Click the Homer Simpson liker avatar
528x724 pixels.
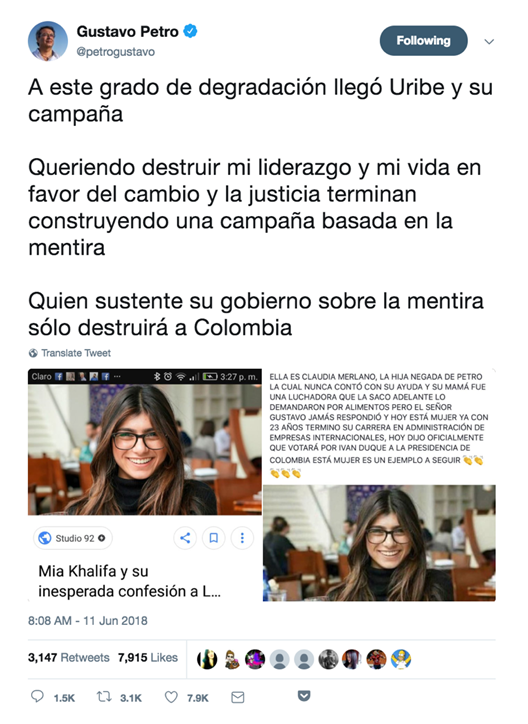click(x=401, y=659)
